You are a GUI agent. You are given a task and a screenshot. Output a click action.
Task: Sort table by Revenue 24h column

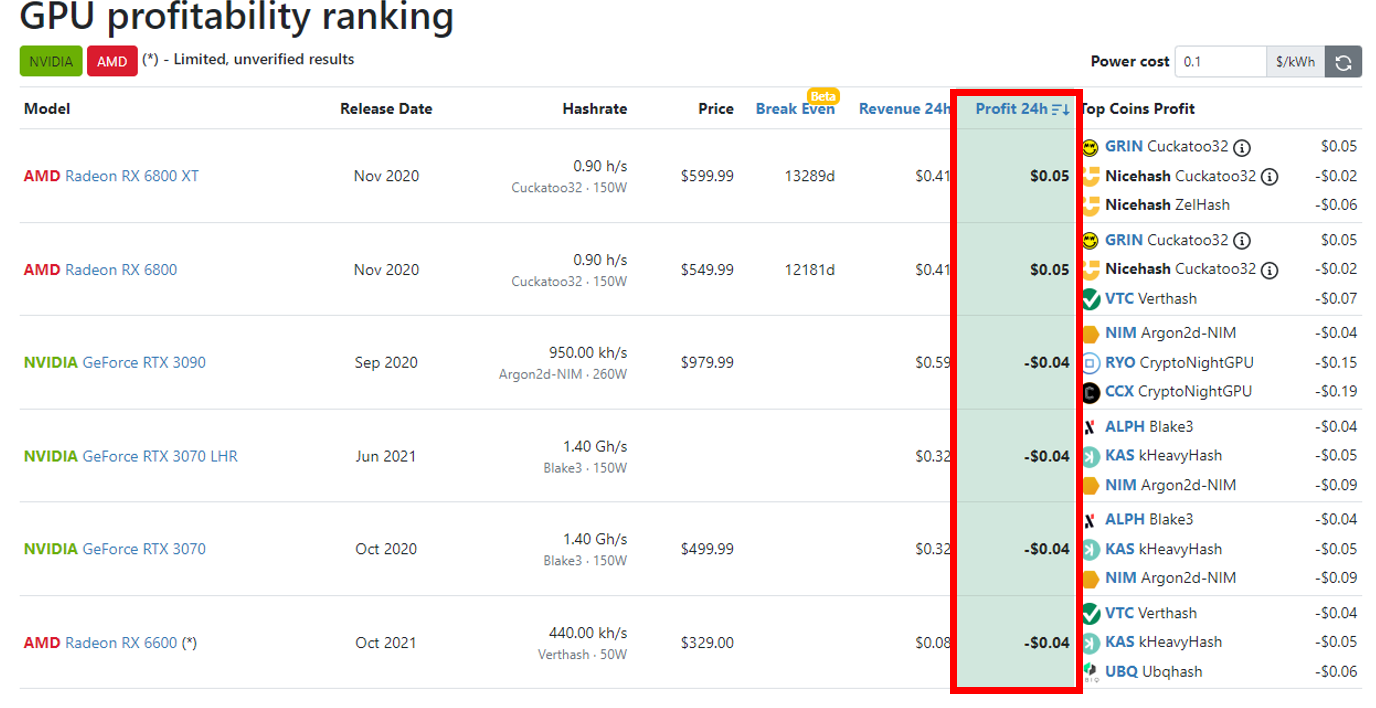pyautogui.click(x=904, y=109)
